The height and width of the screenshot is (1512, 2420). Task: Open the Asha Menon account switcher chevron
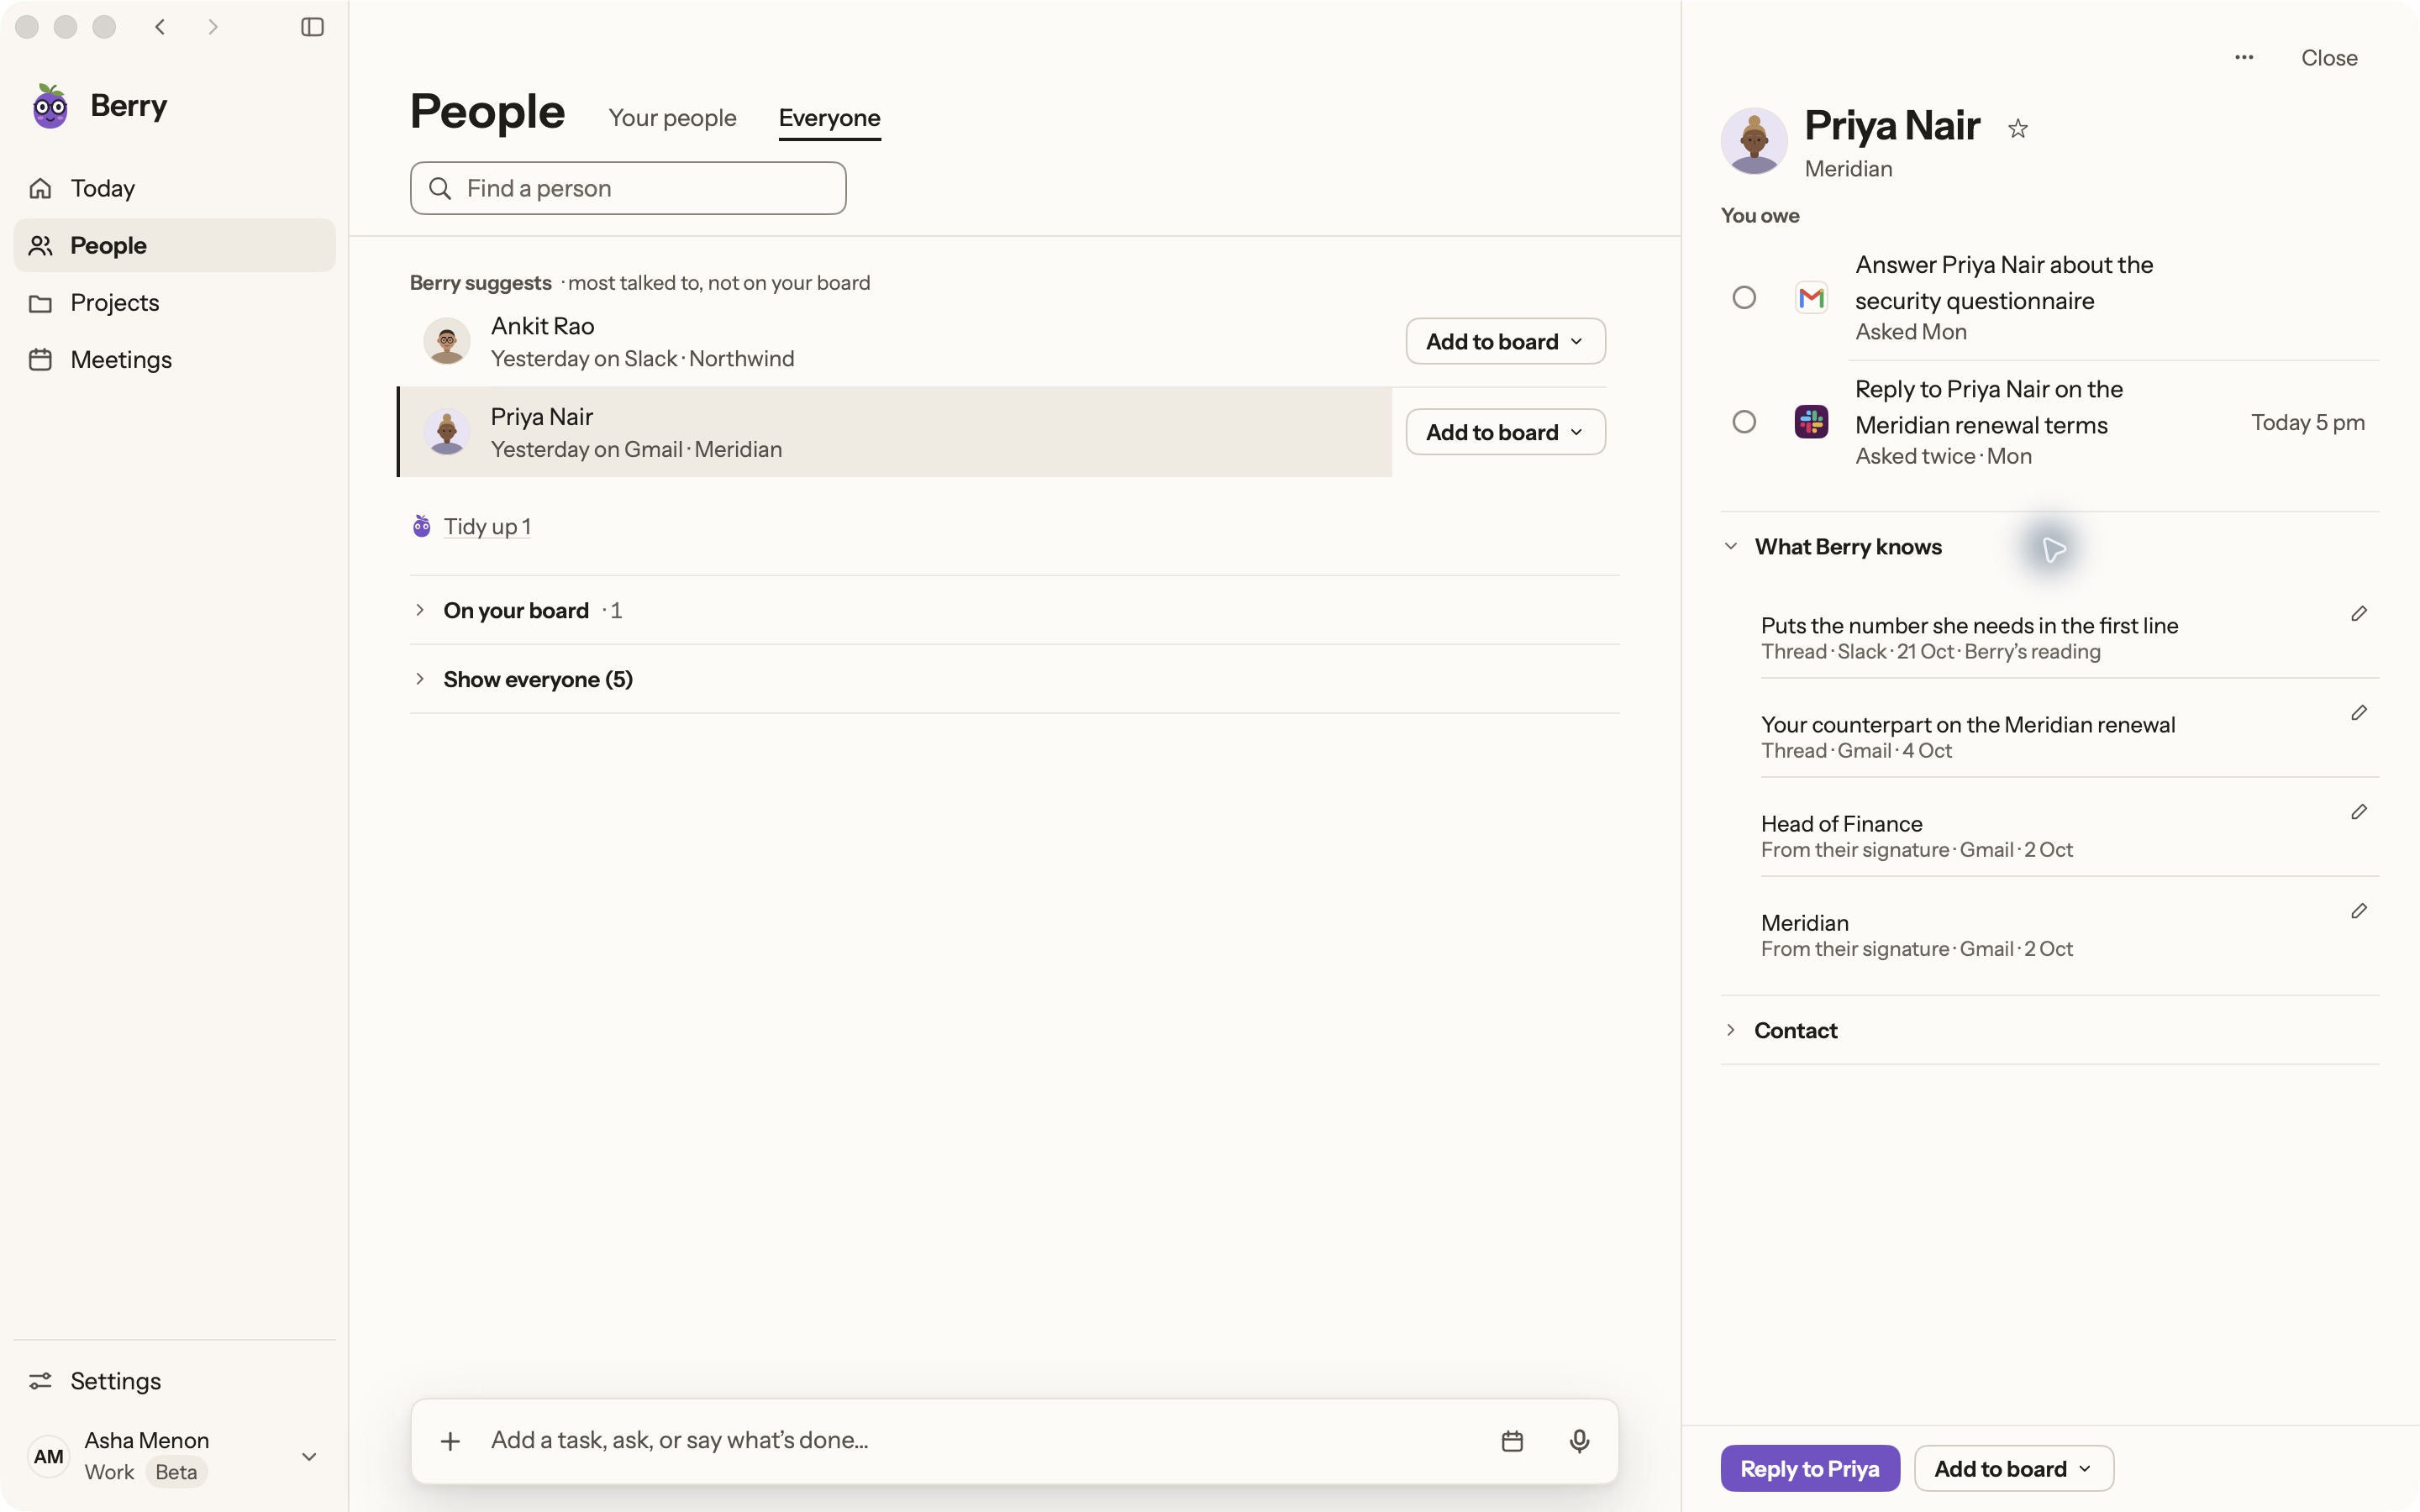point(309,1456)
